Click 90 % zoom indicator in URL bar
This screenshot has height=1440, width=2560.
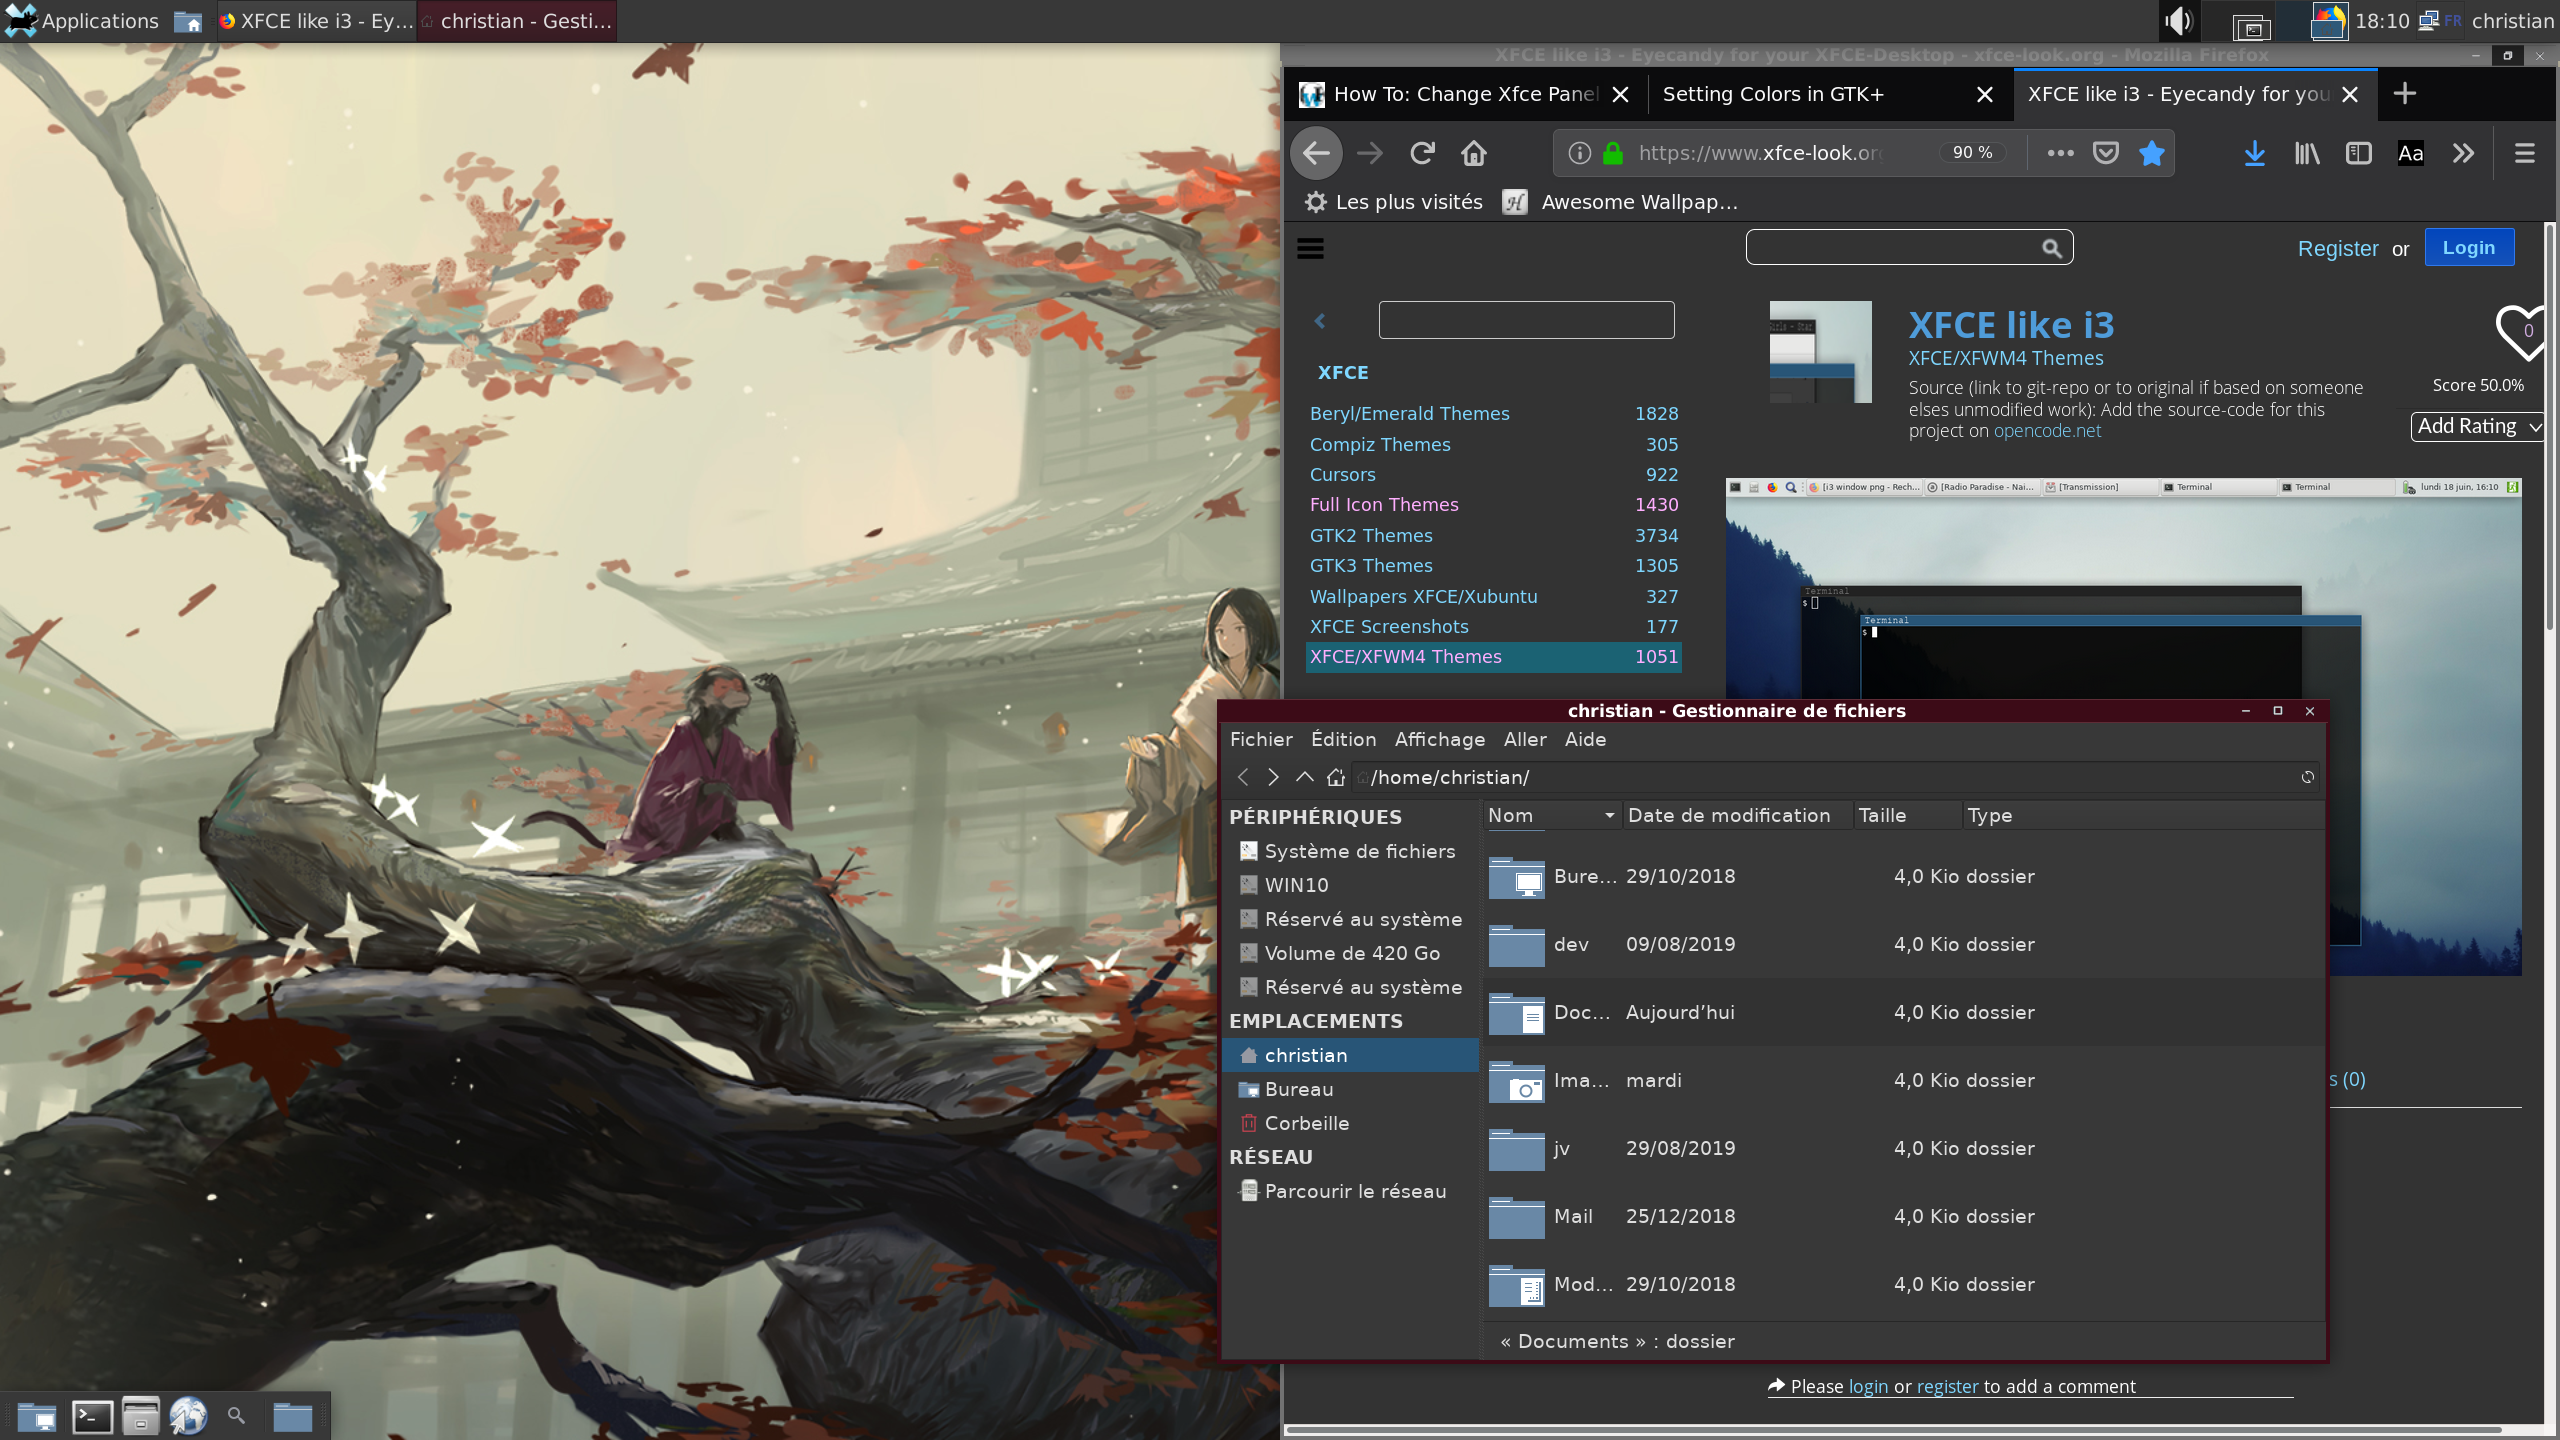[1973, 153]
